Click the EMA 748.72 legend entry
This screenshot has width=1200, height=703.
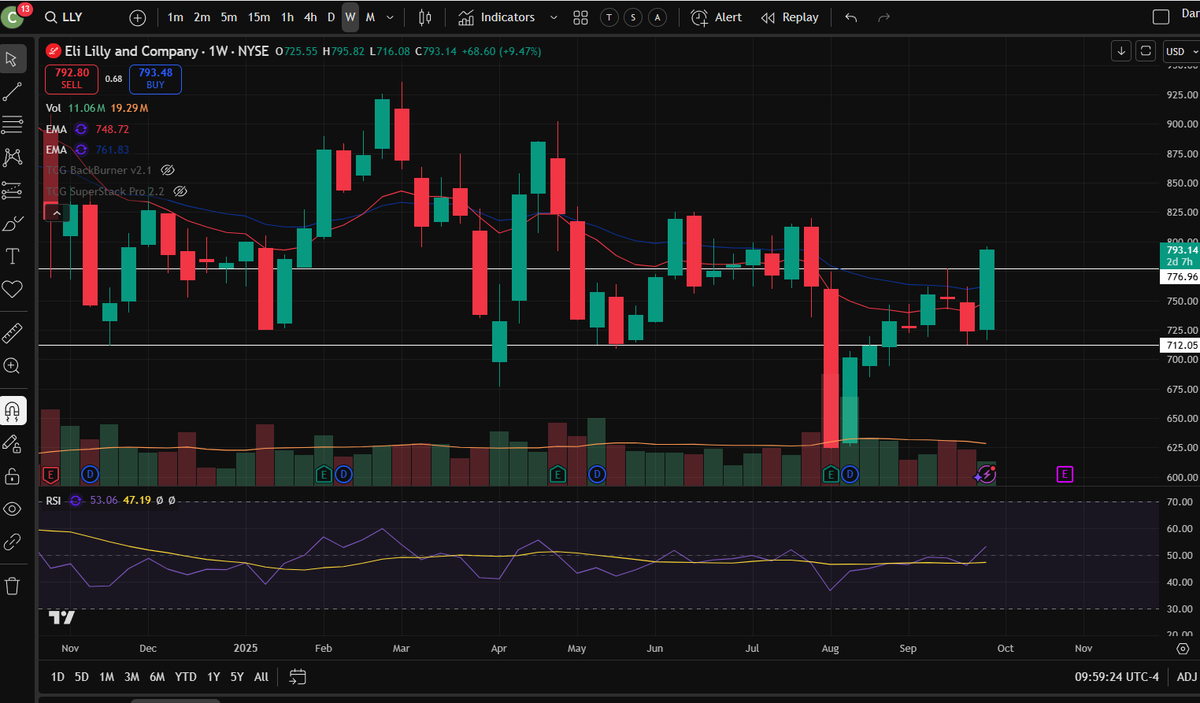[88, 129]
